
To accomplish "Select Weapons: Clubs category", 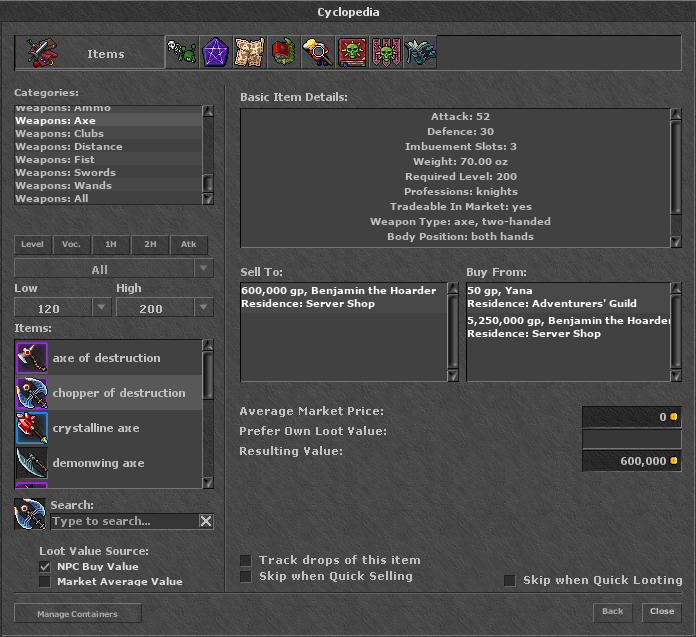I will coord(108,133).
